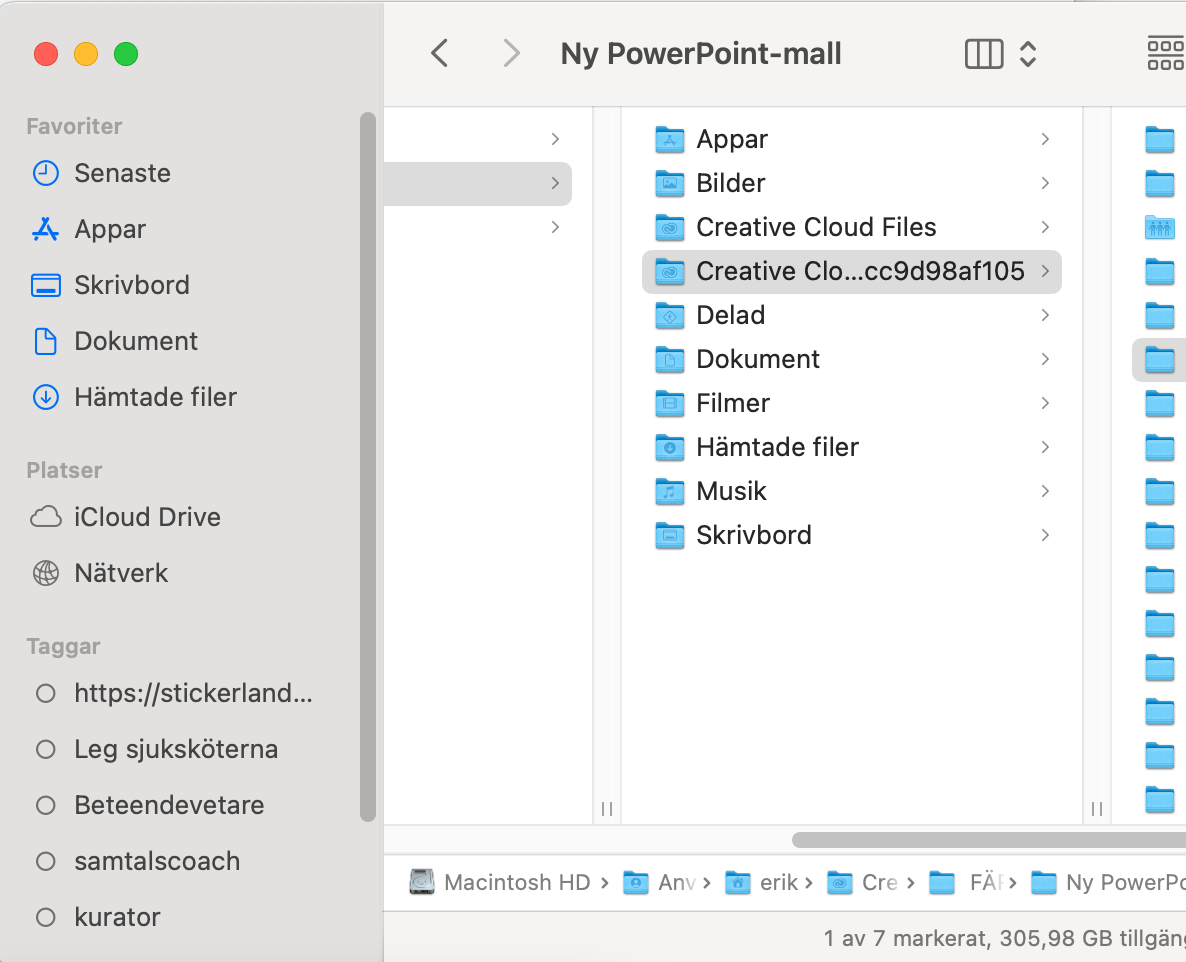Open the Skrivbord folder in the column
This screenshot has width=1186, height=962.
(753, 535)
